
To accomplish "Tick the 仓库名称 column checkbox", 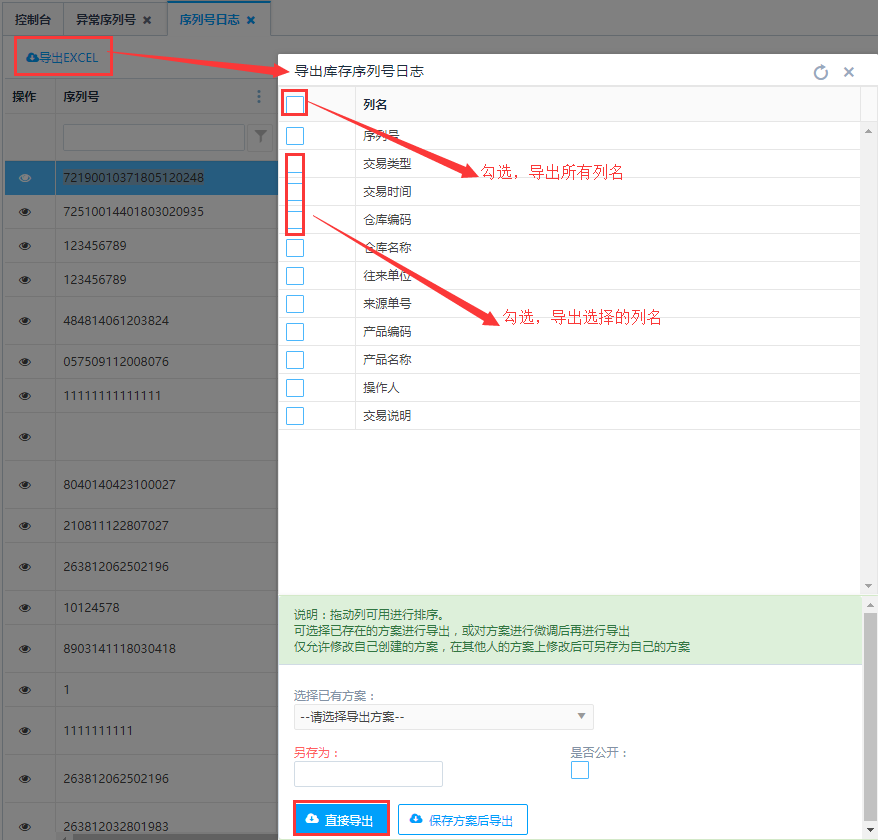I will [x=295, y=248].
